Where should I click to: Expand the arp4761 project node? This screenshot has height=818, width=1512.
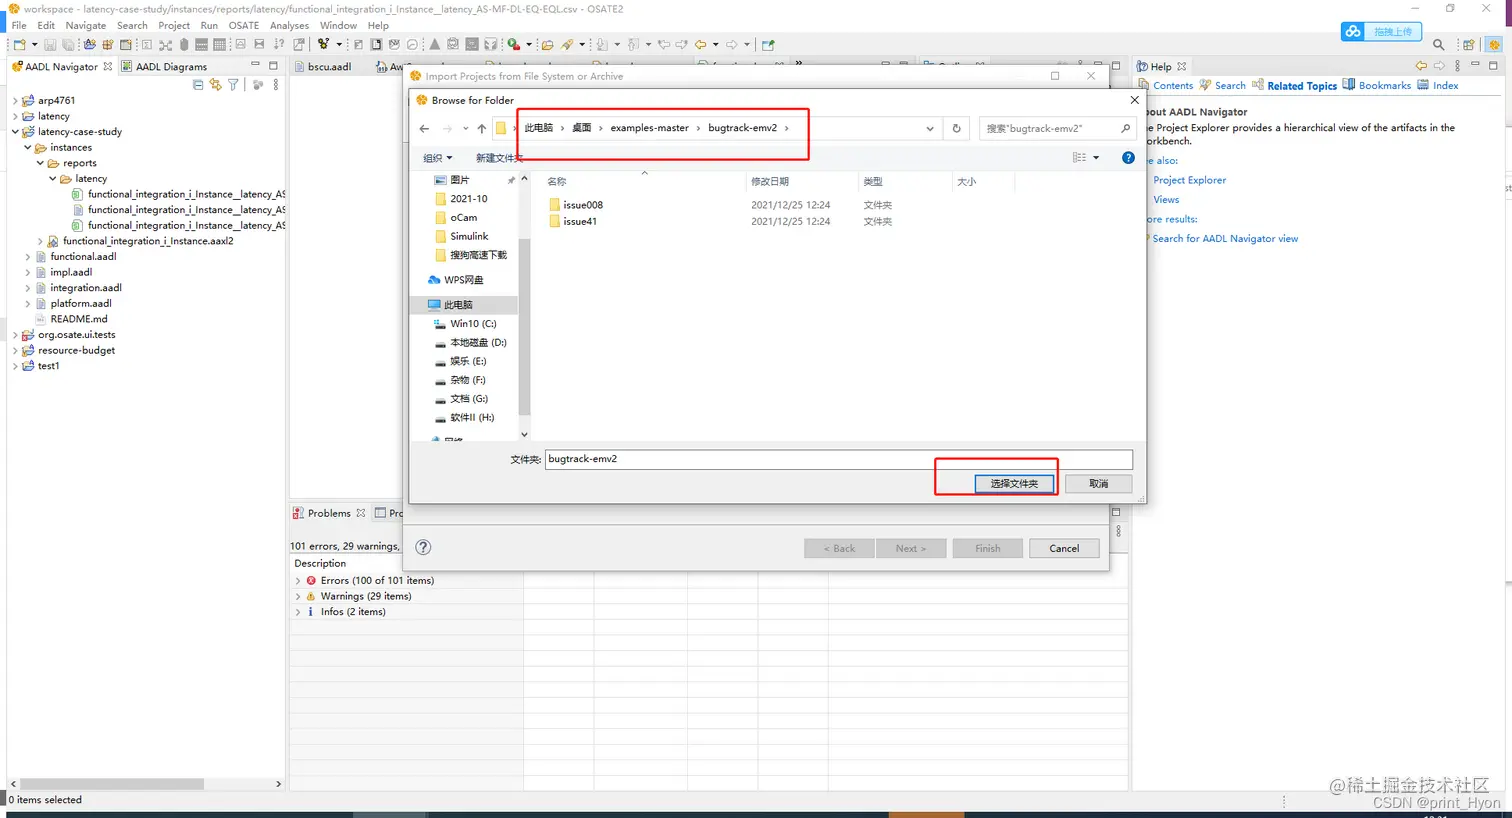click(16, 101)
